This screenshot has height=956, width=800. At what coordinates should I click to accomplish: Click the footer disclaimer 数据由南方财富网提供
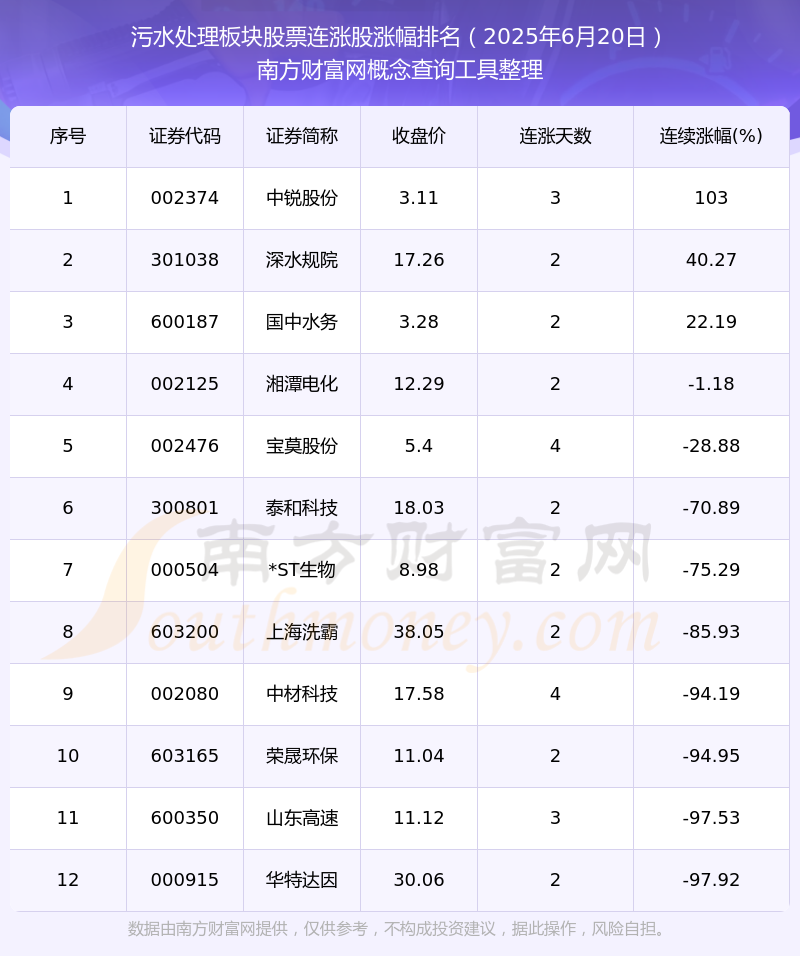coord(207,929)
